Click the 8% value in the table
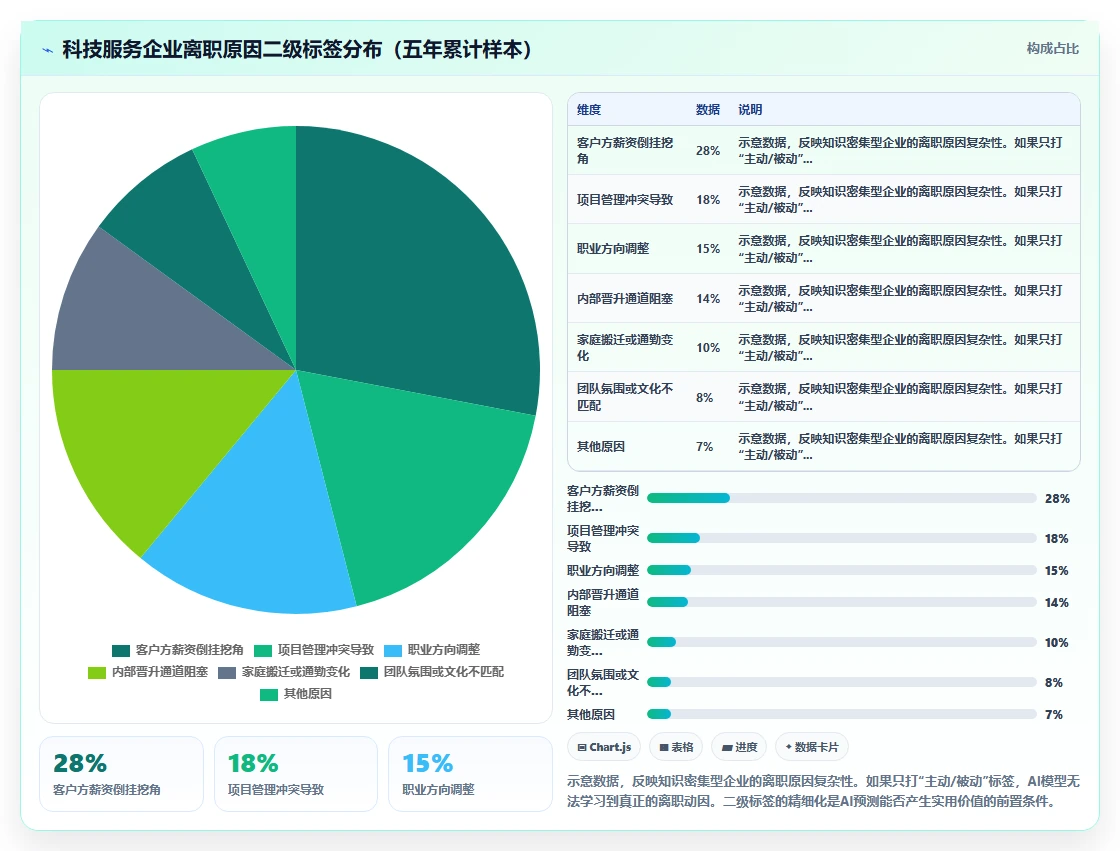The width and height of the screenshot is (1120, 851). (x=704, y=397)
